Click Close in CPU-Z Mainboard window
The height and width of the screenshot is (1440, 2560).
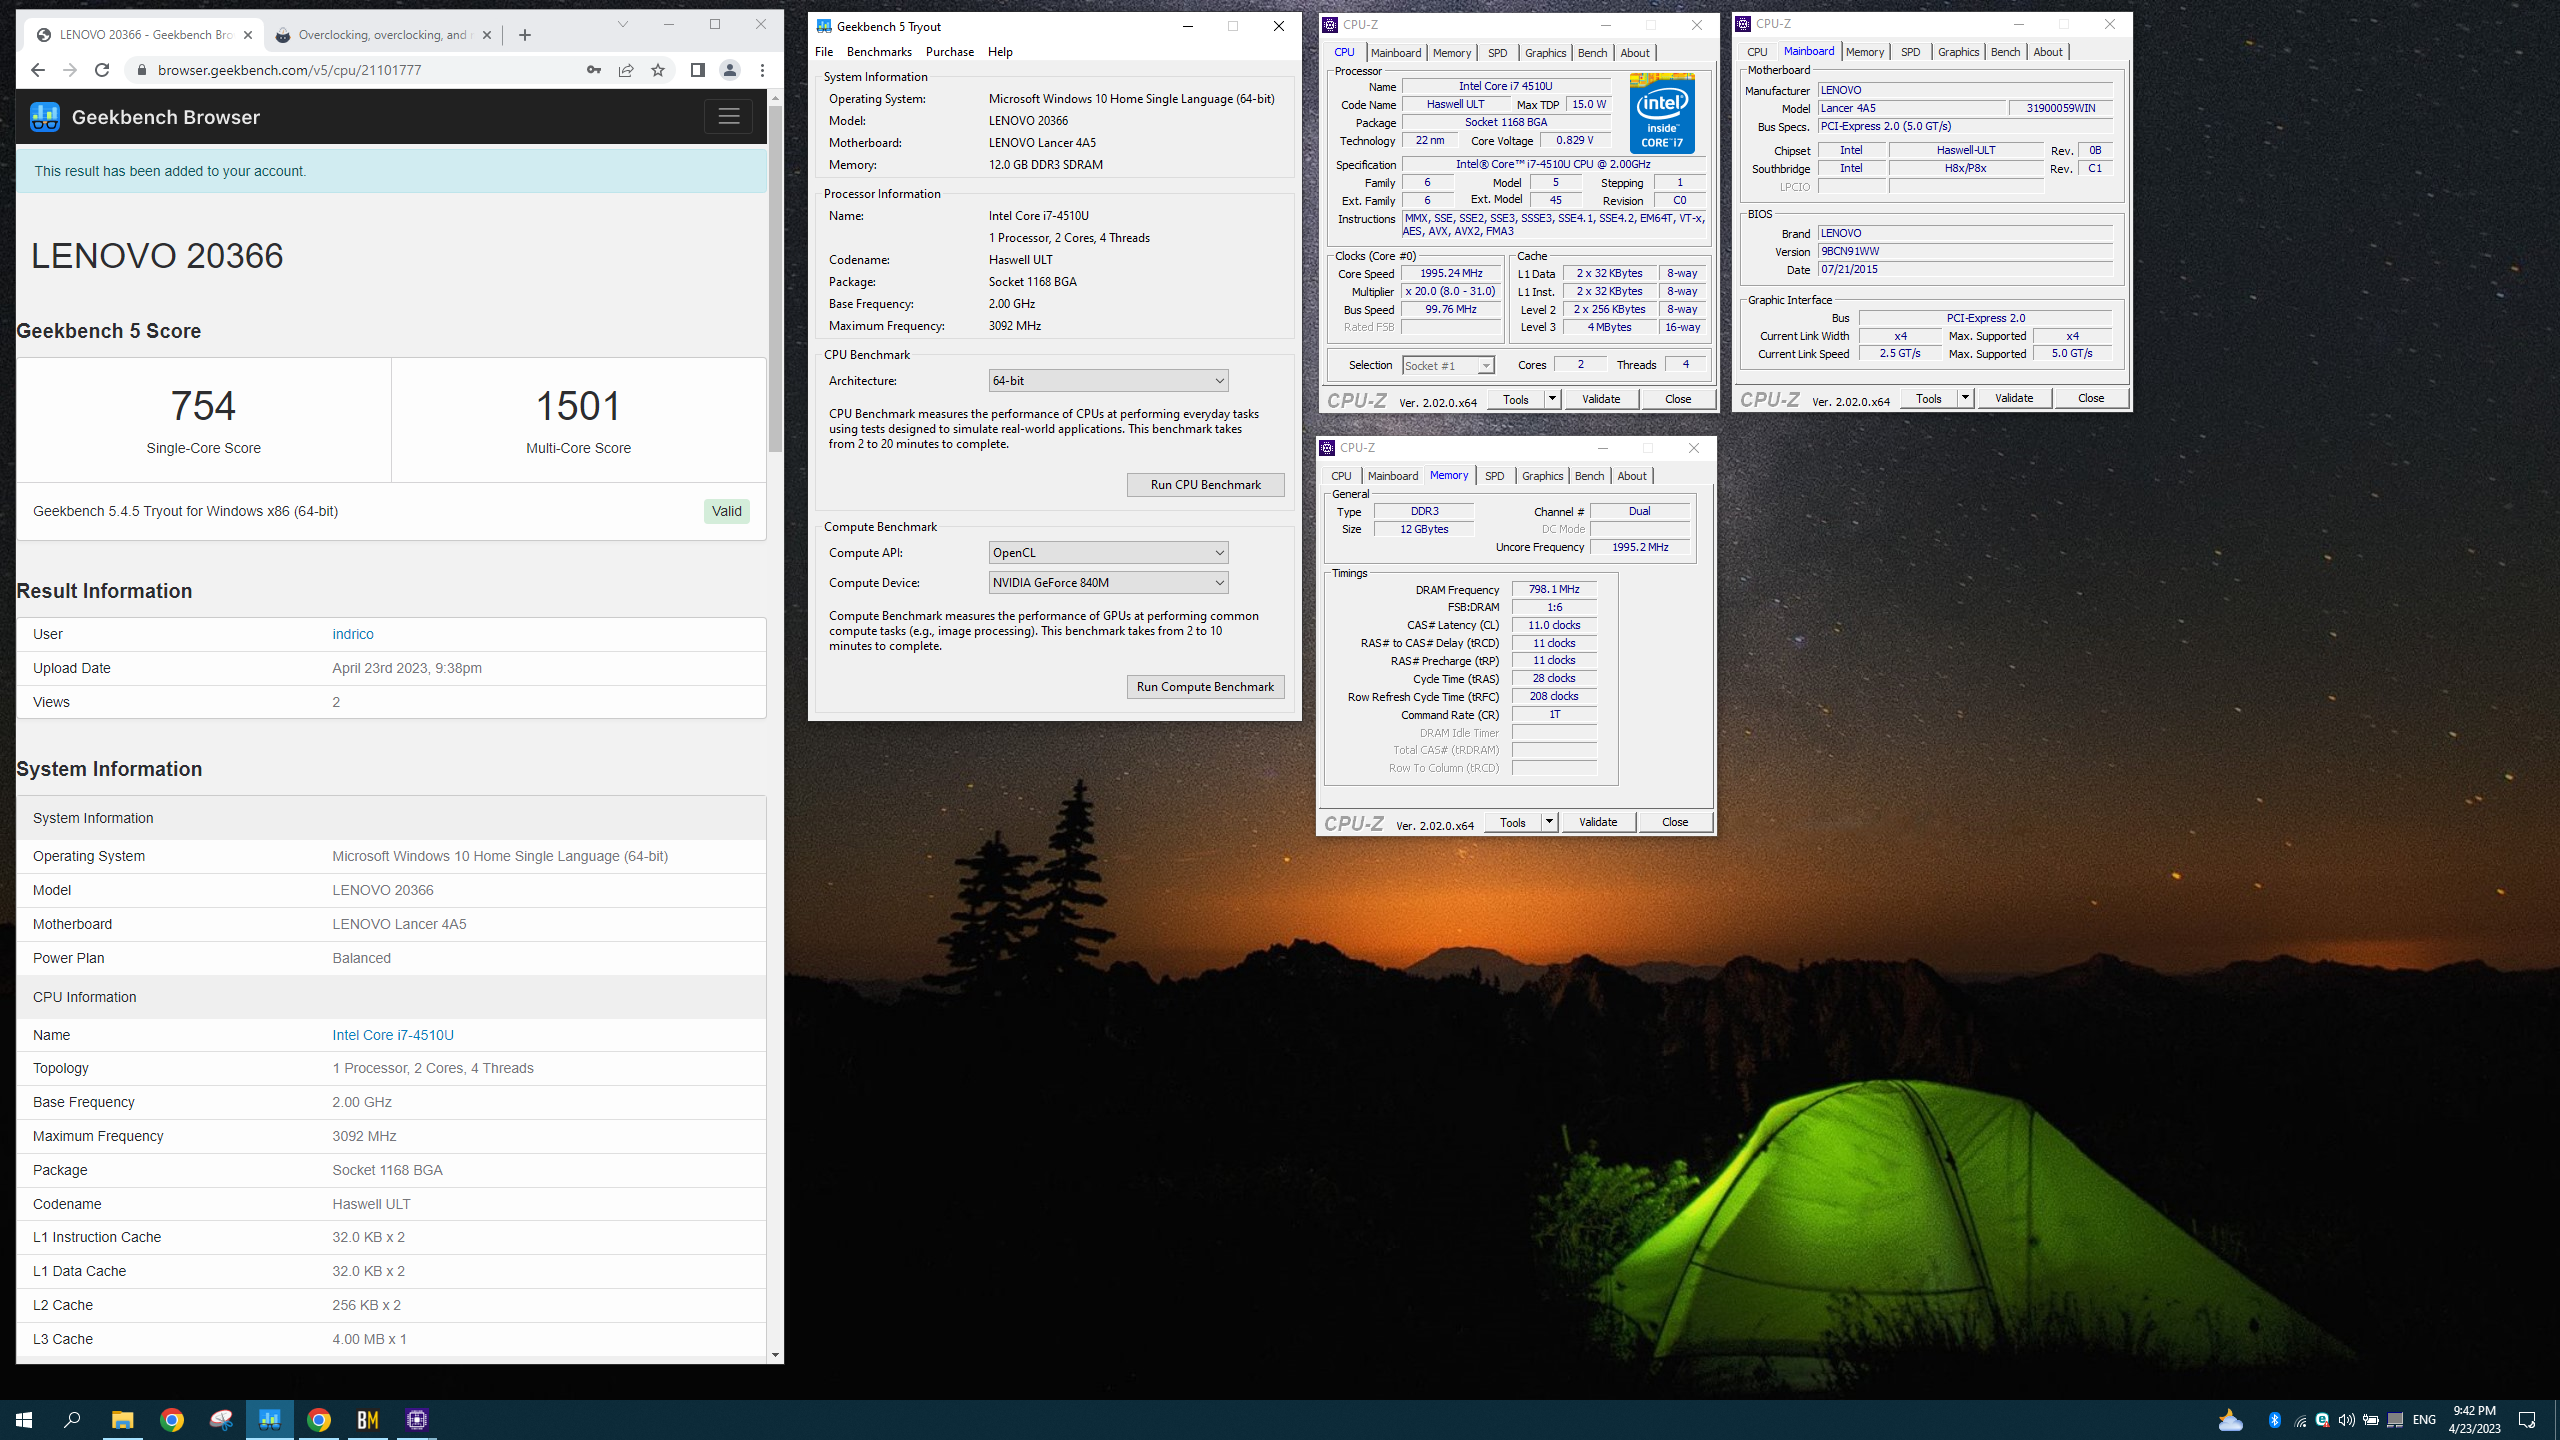2091,398
